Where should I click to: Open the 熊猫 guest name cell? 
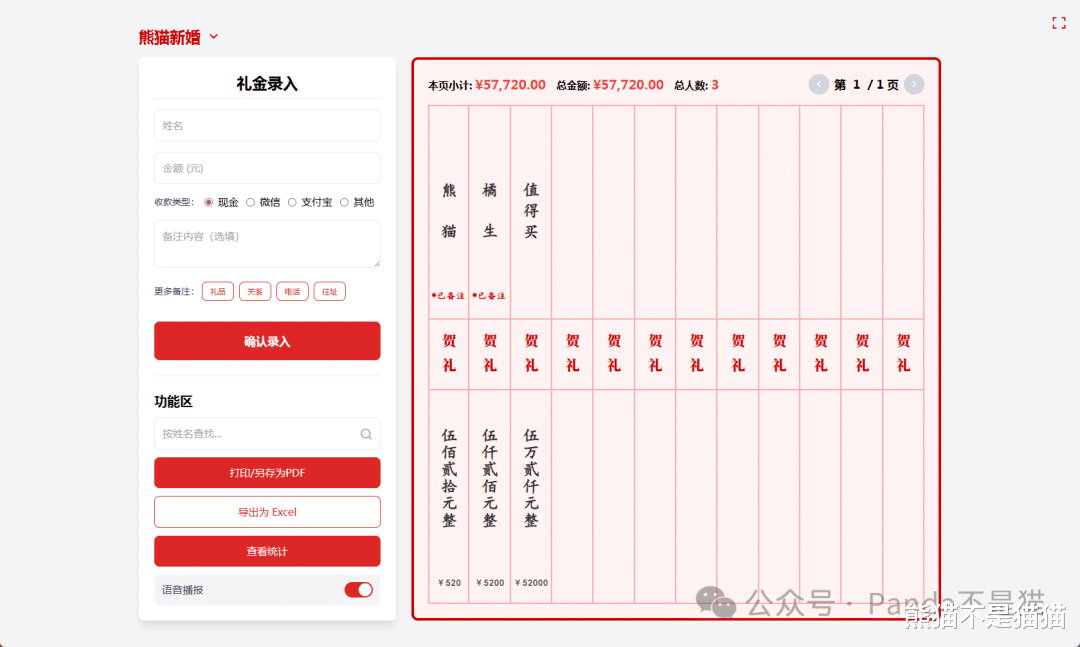(449, 212)
